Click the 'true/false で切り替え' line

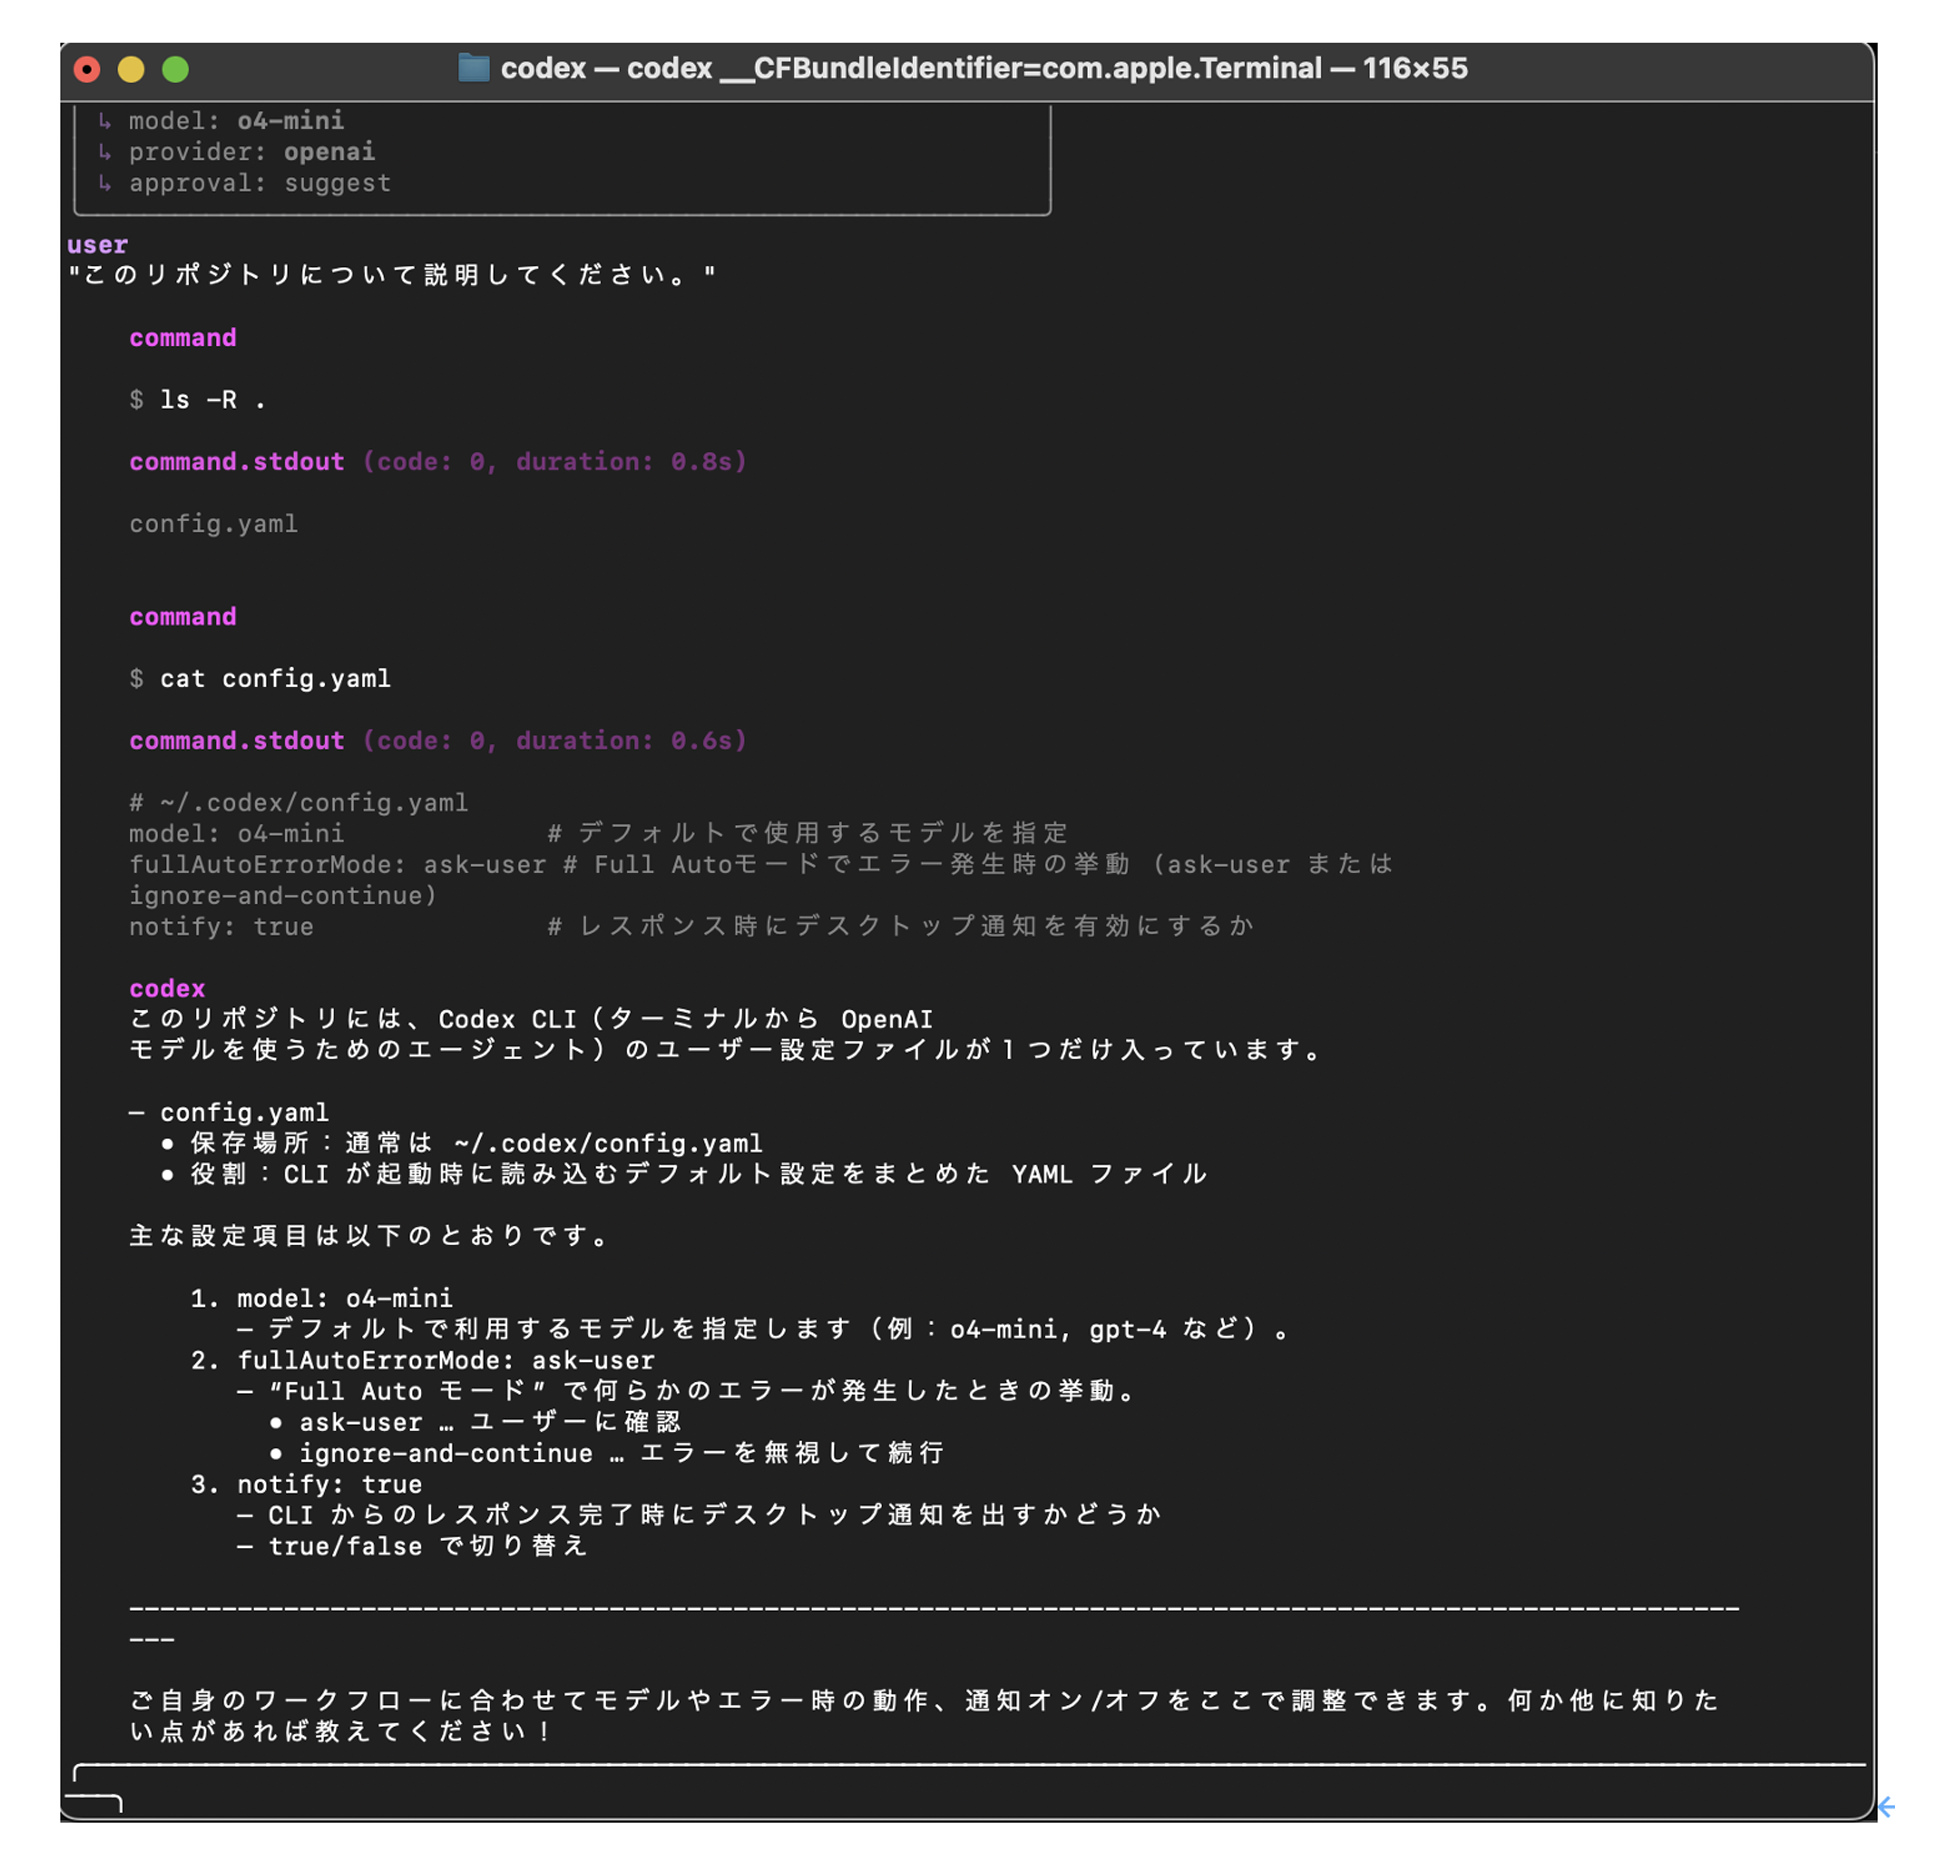(x=412, y=1547)
